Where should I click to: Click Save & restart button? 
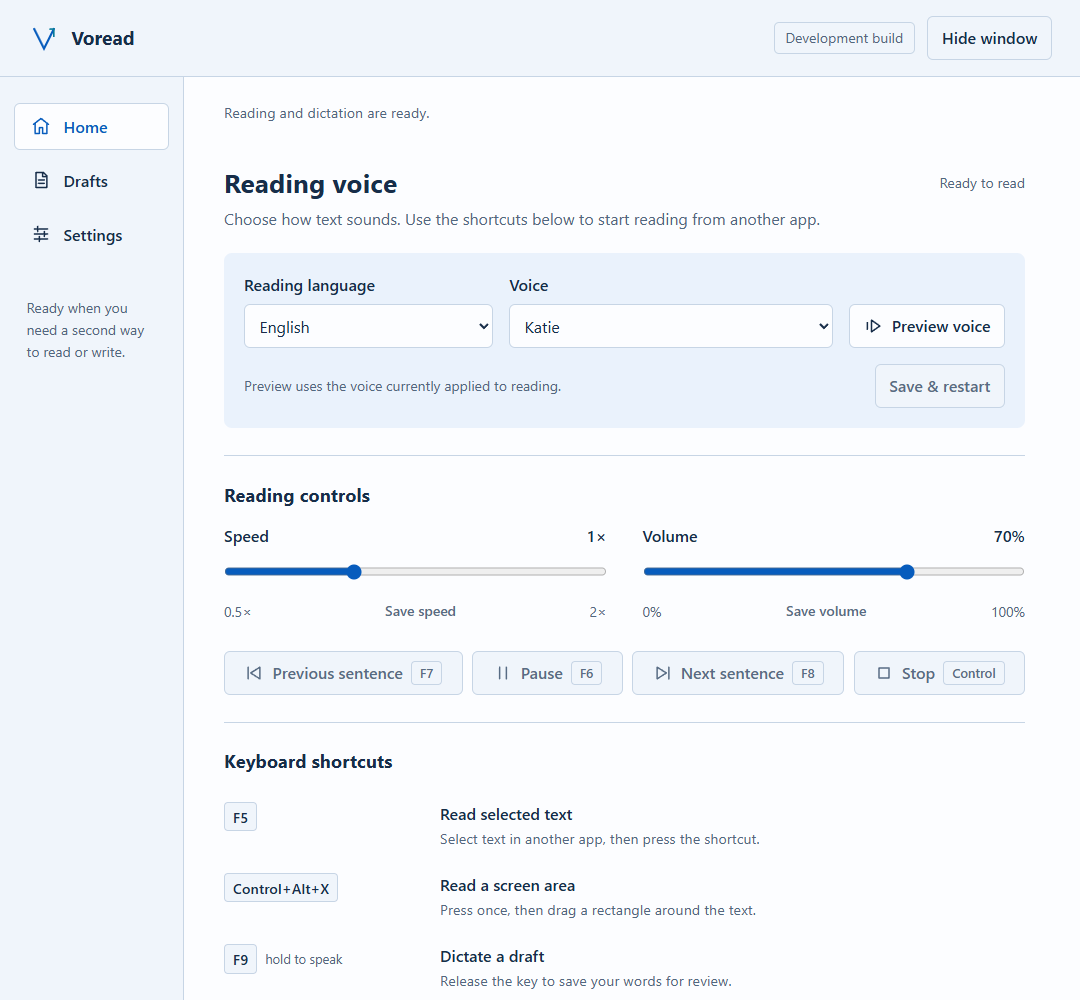(x=939, y=386)
